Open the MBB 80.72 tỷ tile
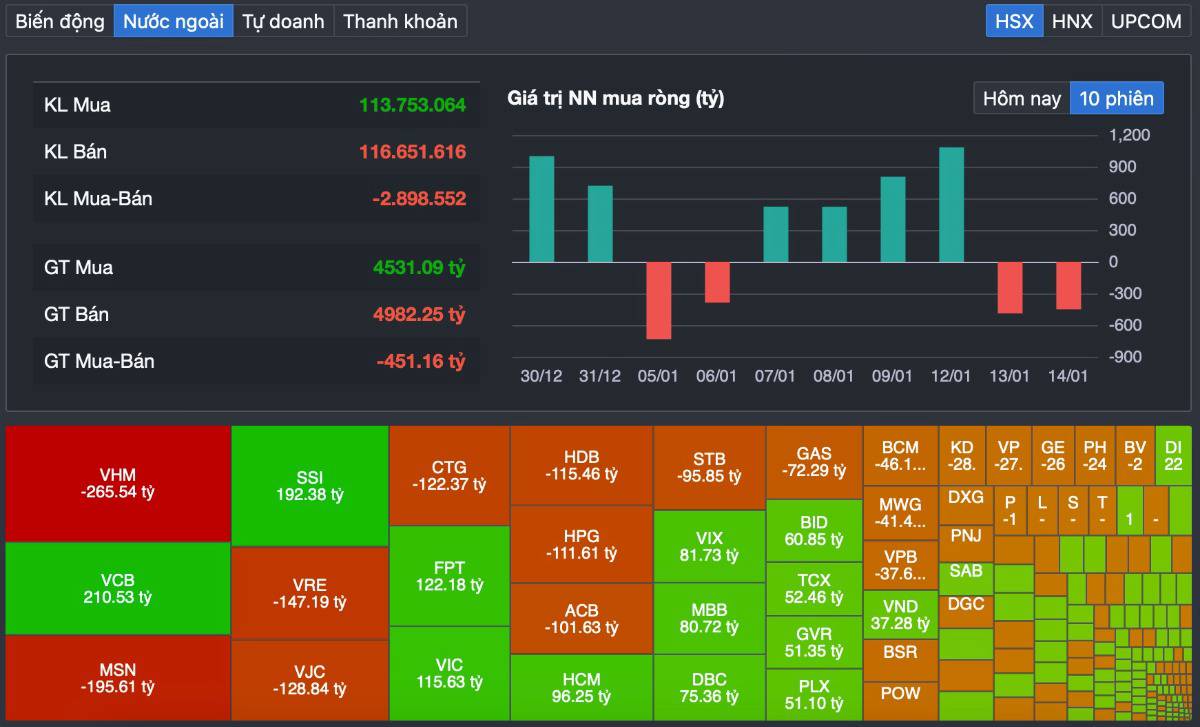 point(709,618)
